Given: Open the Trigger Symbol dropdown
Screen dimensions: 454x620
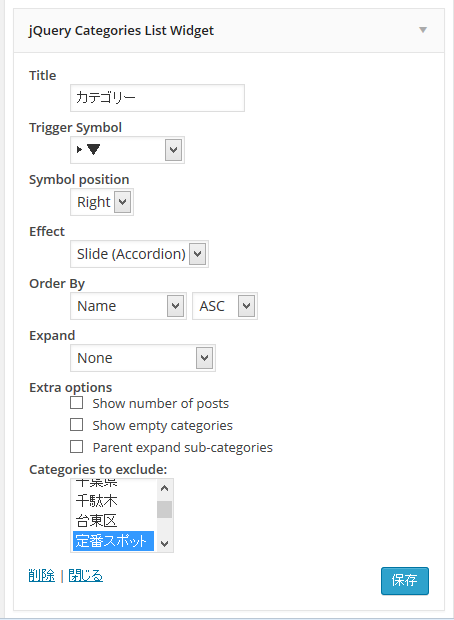Looking at the screenshot, I should [x=127, y=150].
